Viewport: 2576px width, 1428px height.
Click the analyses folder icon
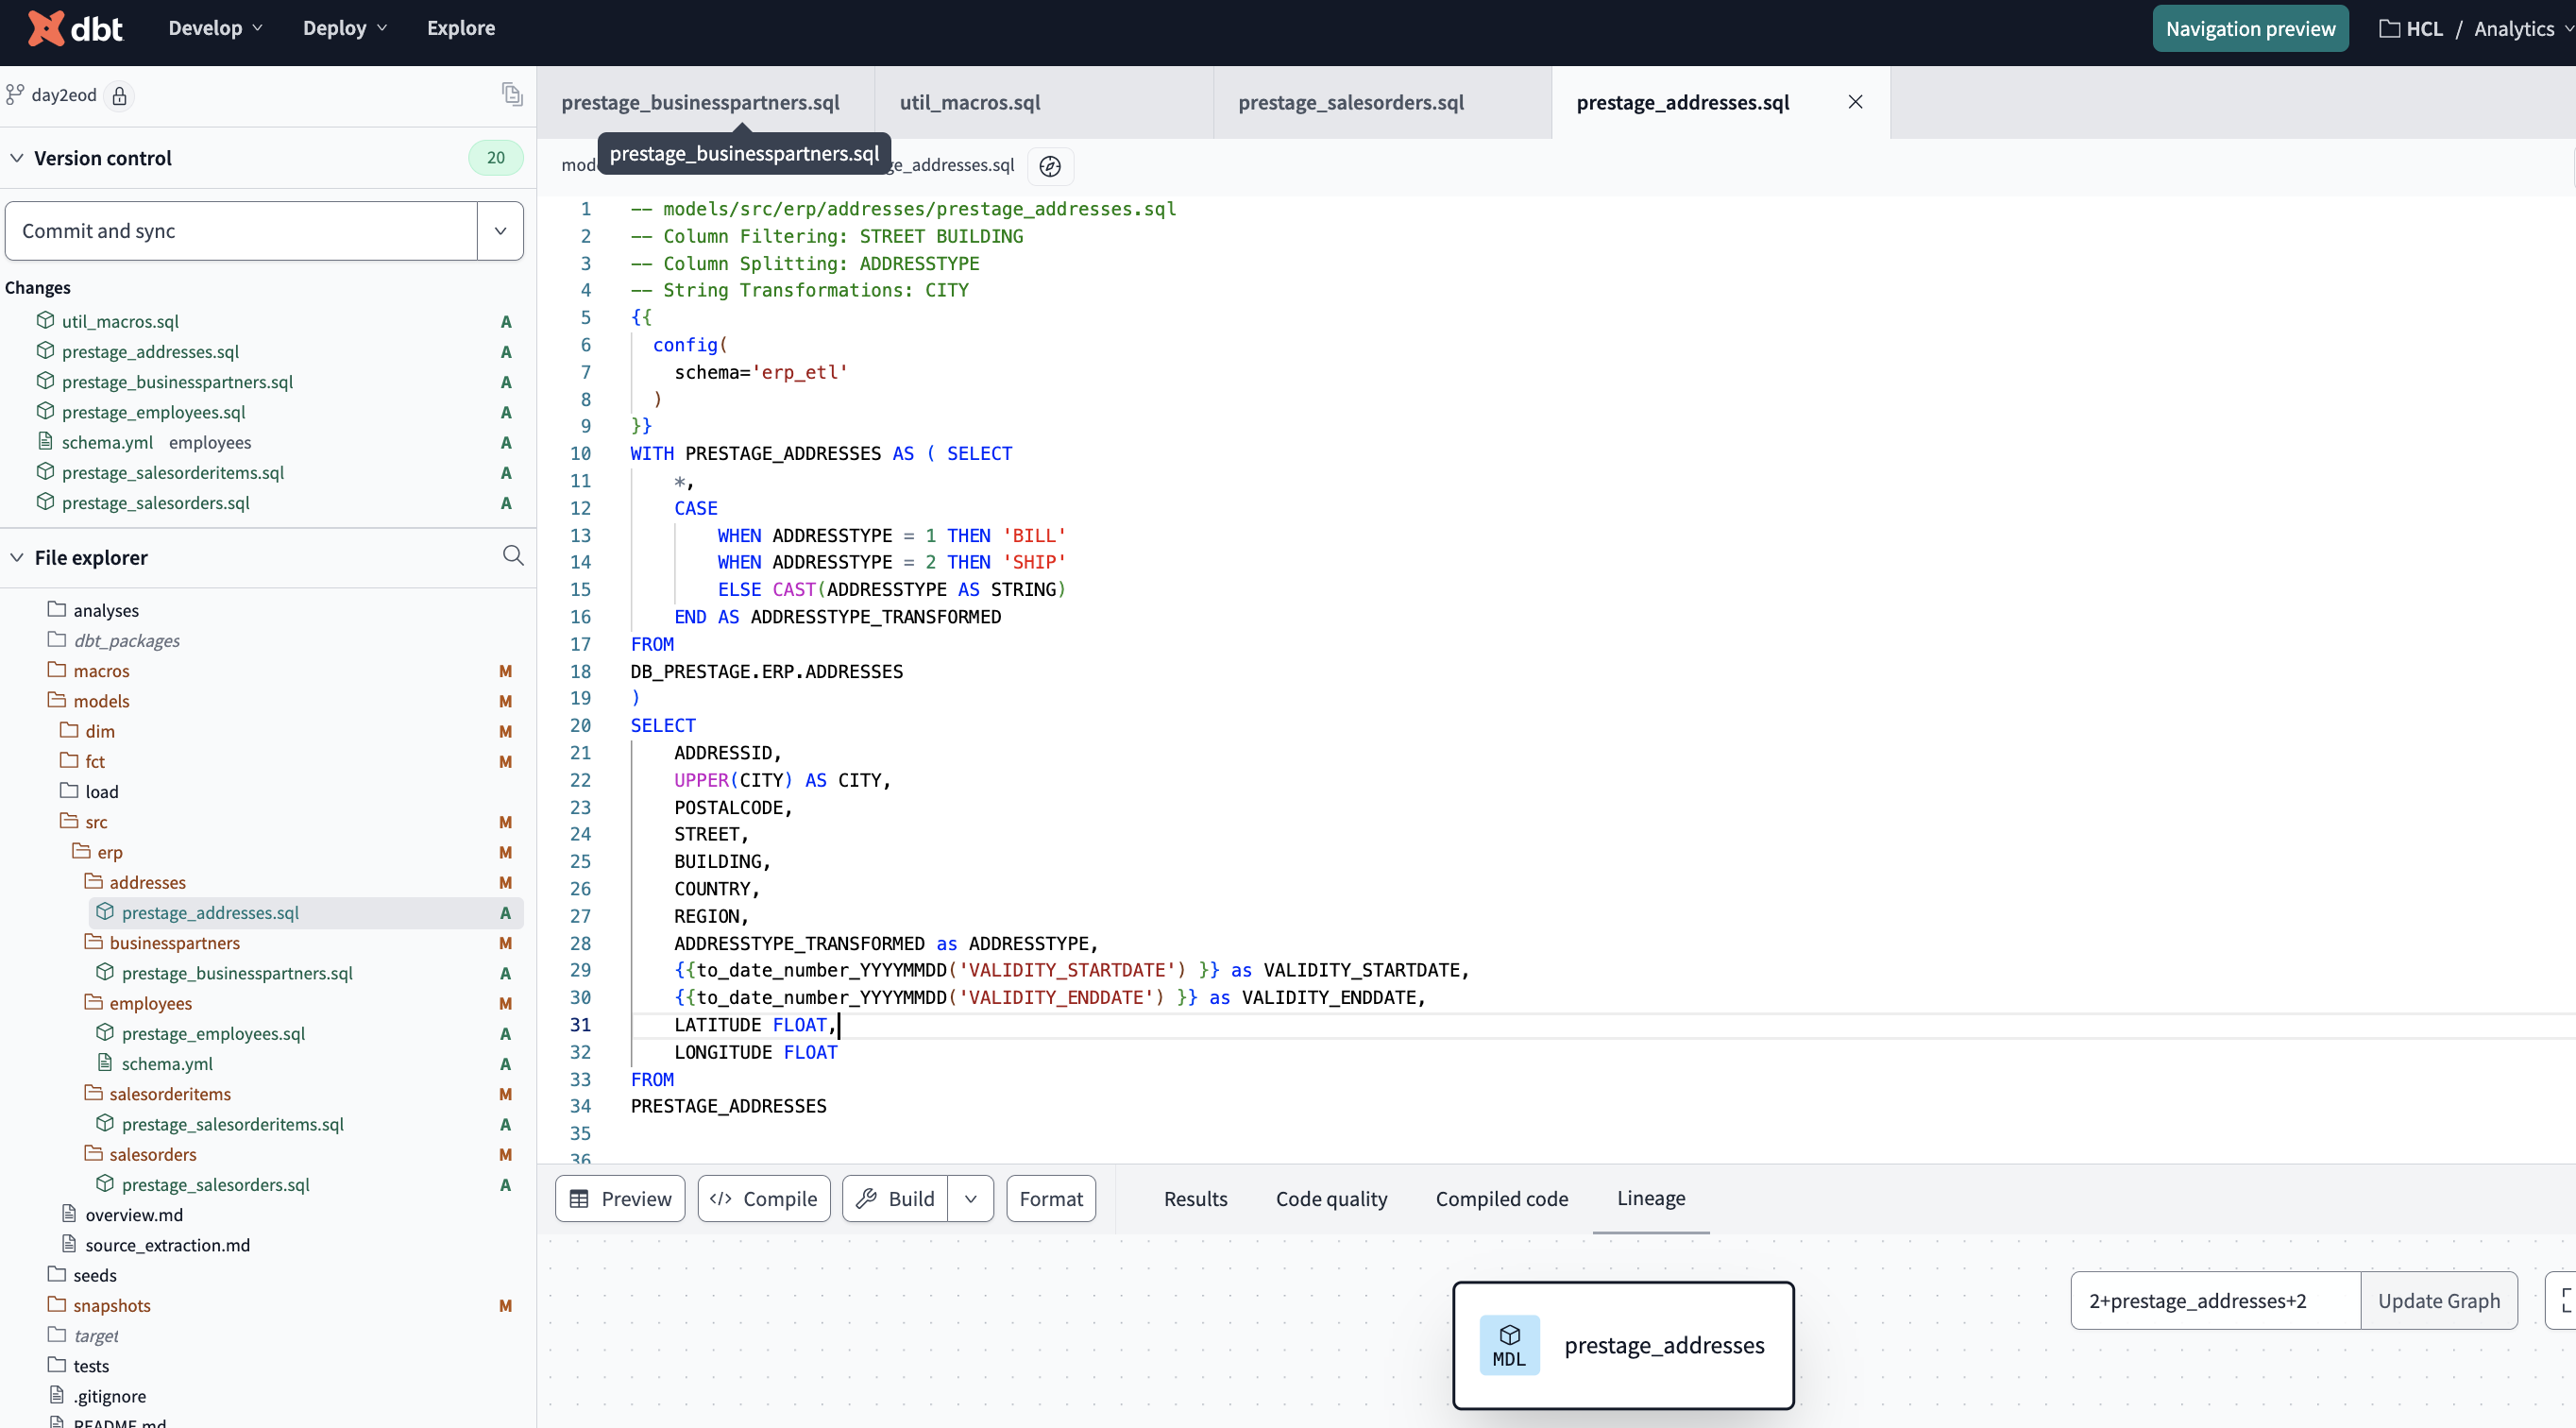coord(57,609)
